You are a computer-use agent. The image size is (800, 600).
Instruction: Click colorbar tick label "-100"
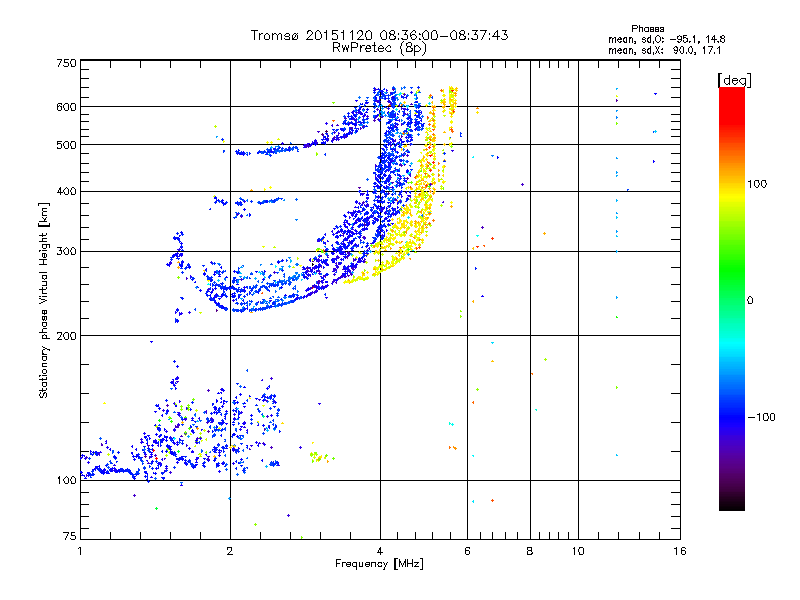click(761, 417)
